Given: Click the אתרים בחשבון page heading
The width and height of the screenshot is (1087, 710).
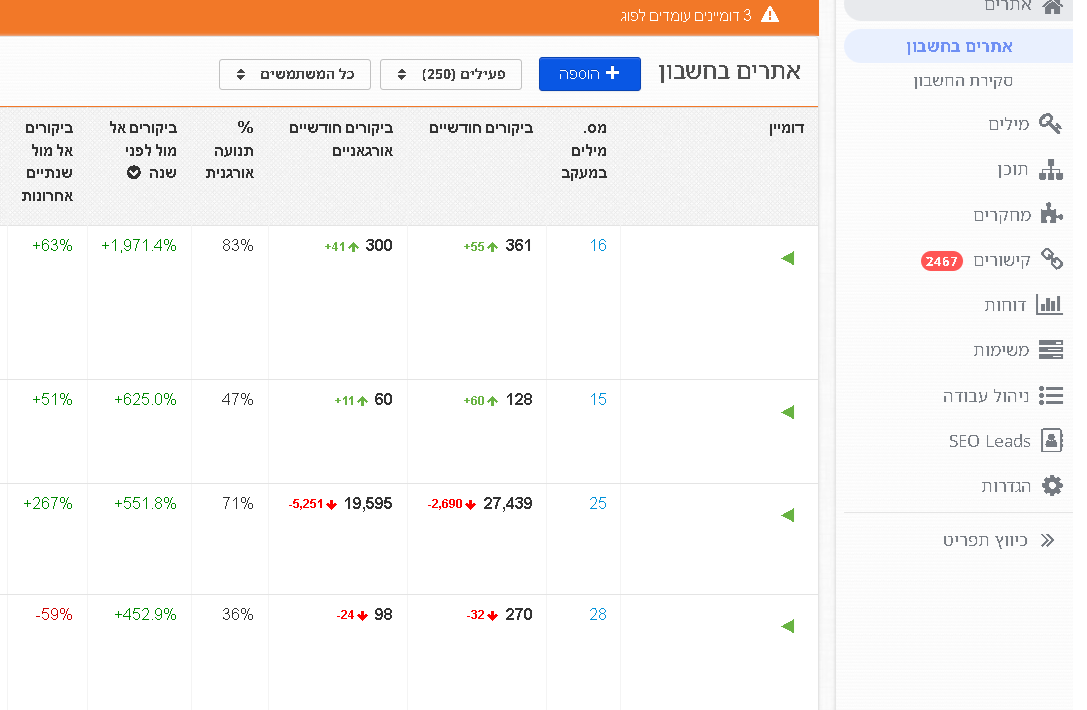Looking at the screenshot, I should (x=729, y=72).
